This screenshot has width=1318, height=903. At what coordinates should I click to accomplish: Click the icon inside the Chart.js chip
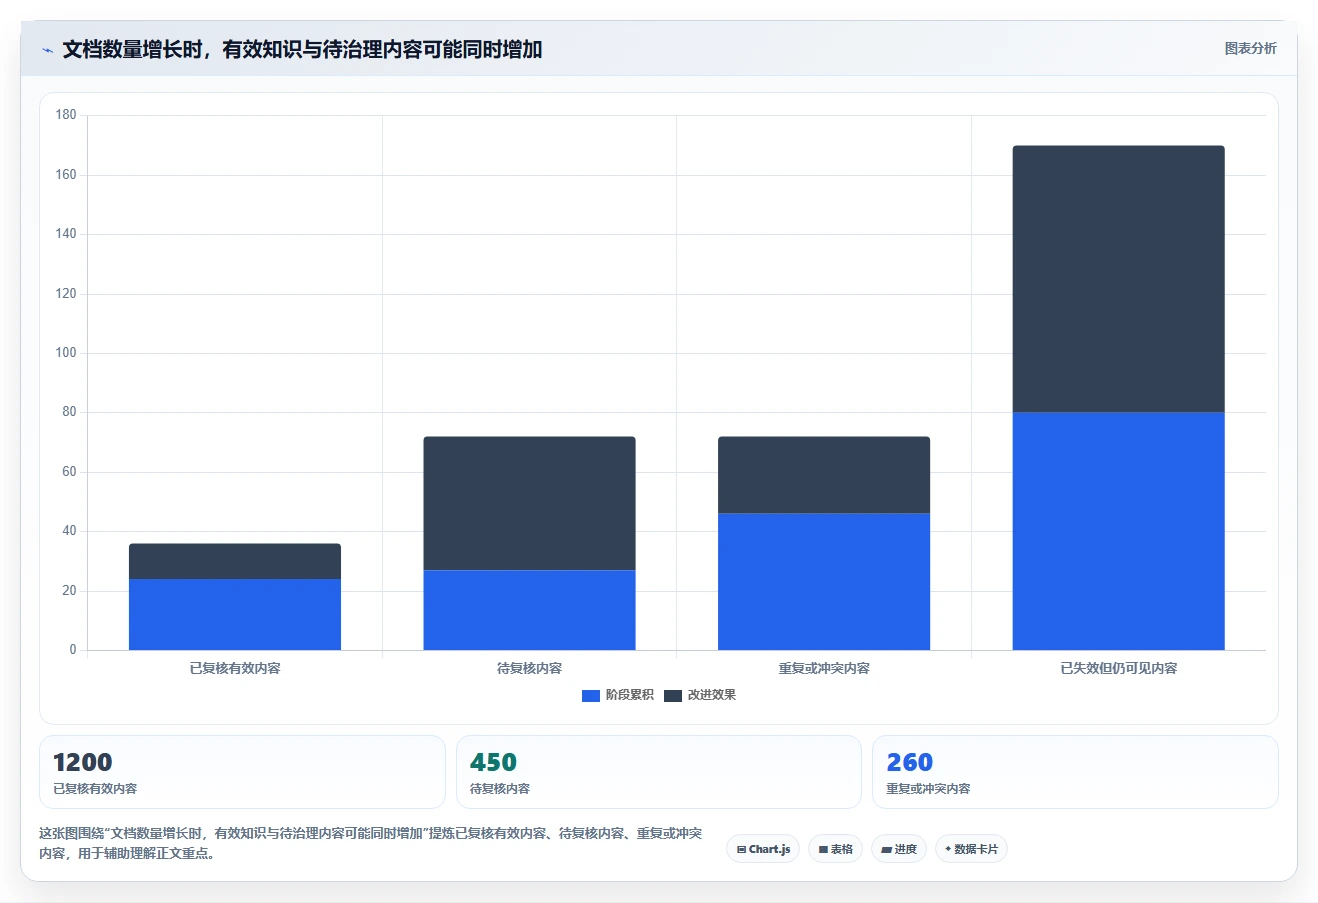click(741, 849)
